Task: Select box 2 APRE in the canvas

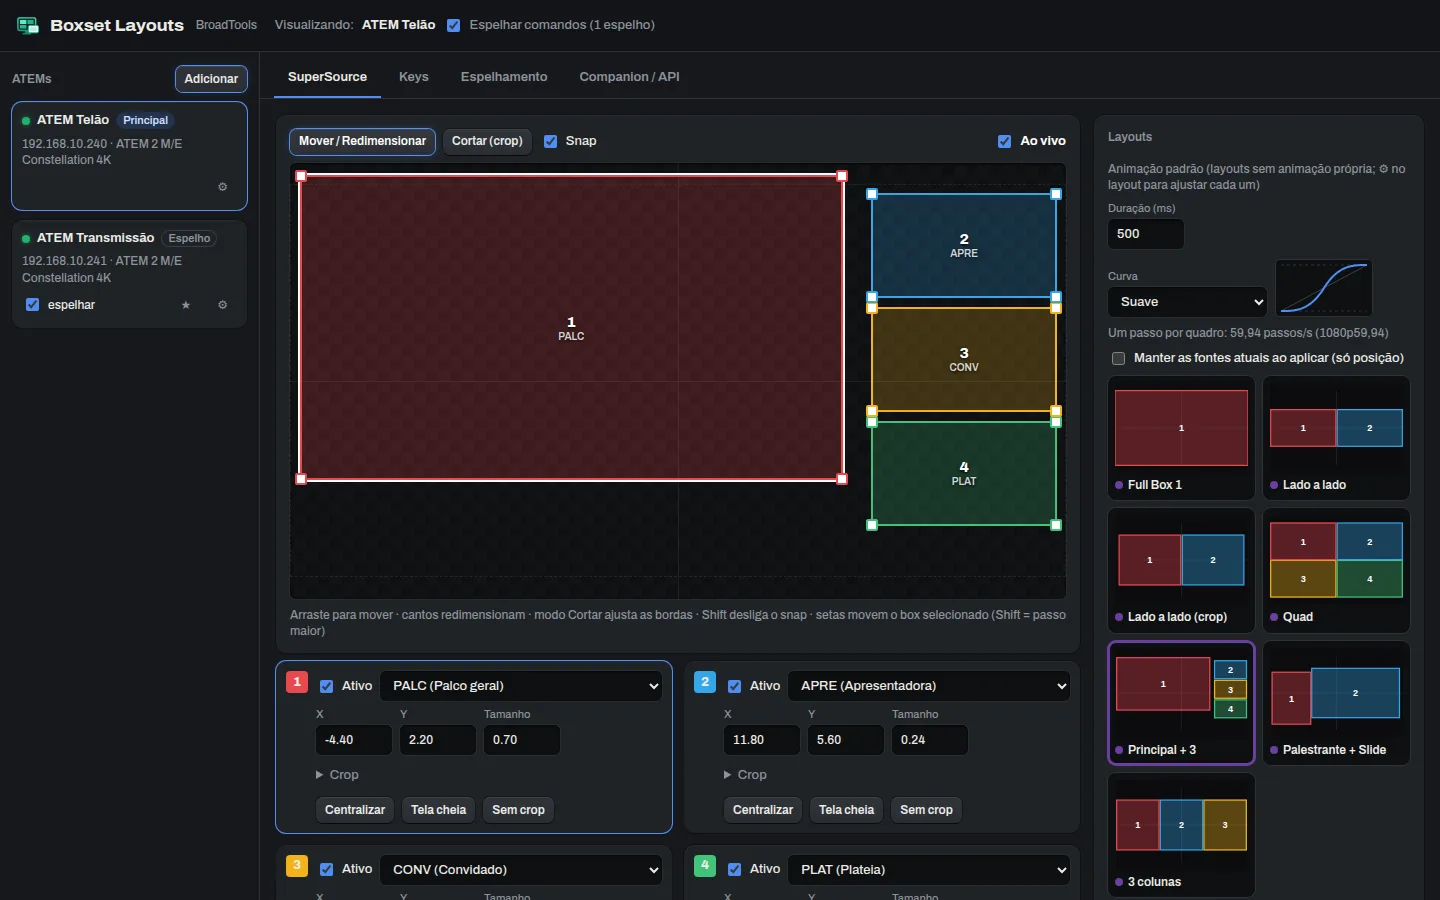Action: (964, 245)
